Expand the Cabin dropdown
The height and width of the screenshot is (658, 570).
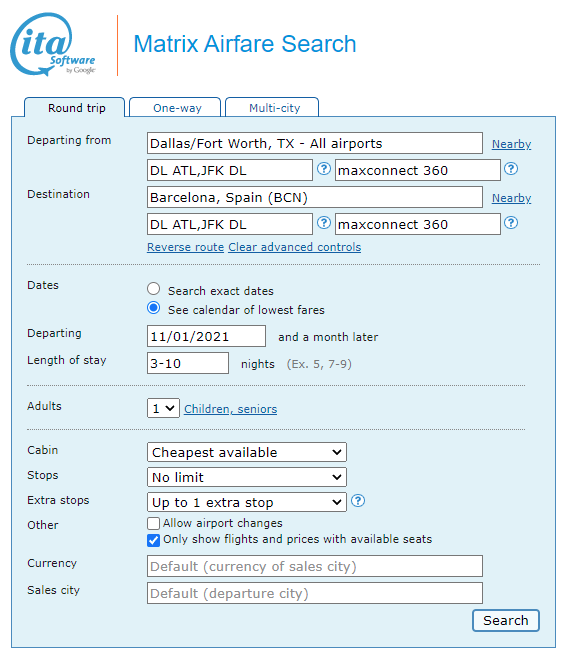coord(247,452)
